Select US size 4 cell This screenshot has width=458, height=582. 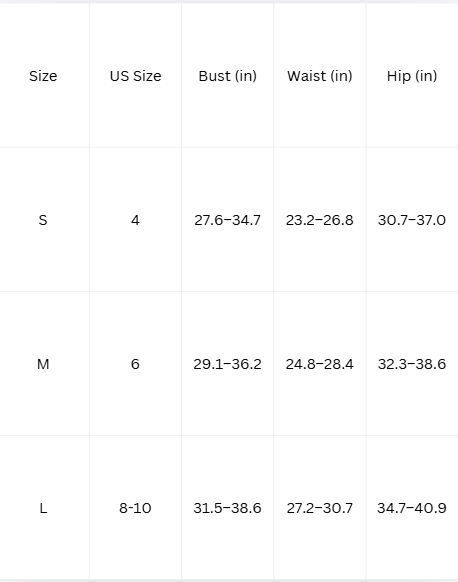135,220
